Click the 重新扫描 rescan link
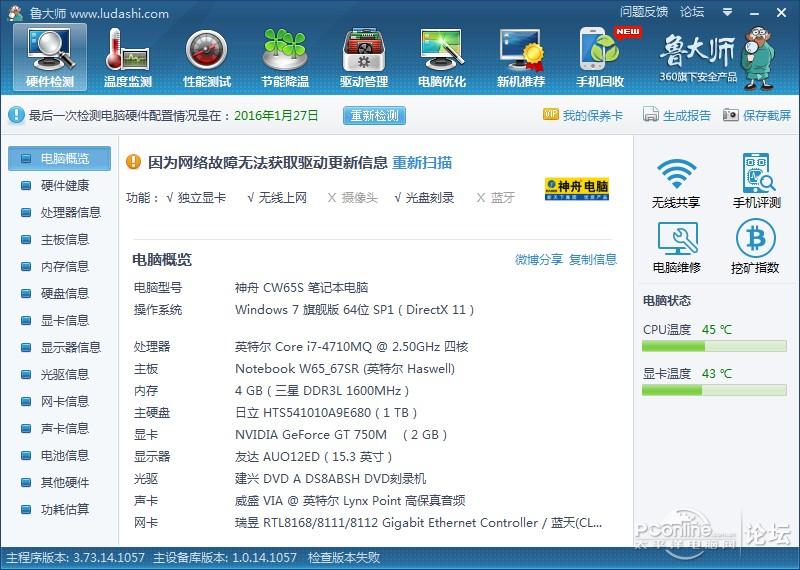The height and width of the screenshot is (570, 800). (422, 162)
